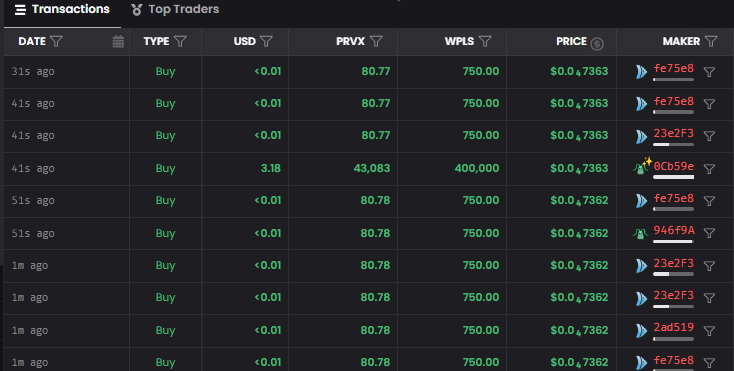
Task: Select the 400,000 WPLS amount cell
Action: pyautogui.click(x=477, y=168)
